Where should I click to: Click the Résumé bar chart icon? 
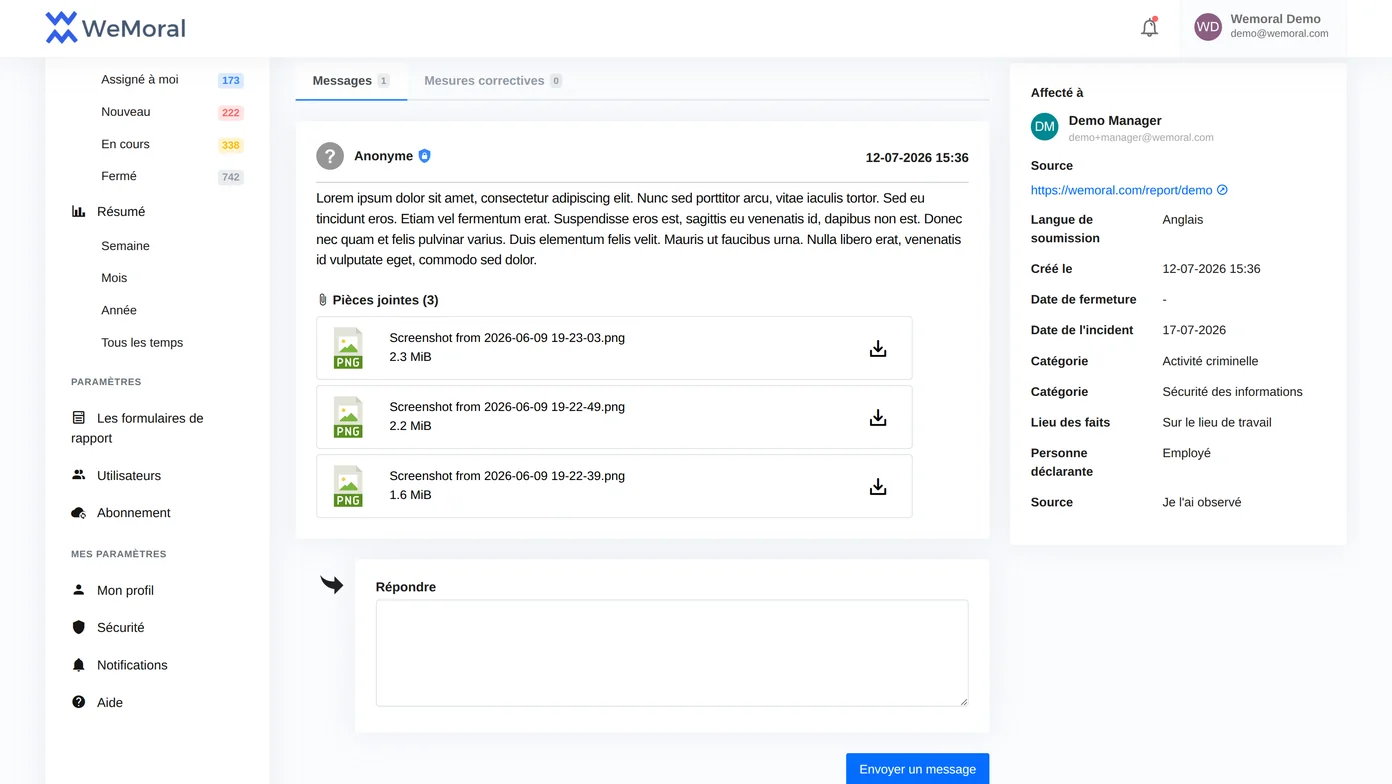(79, 211)
